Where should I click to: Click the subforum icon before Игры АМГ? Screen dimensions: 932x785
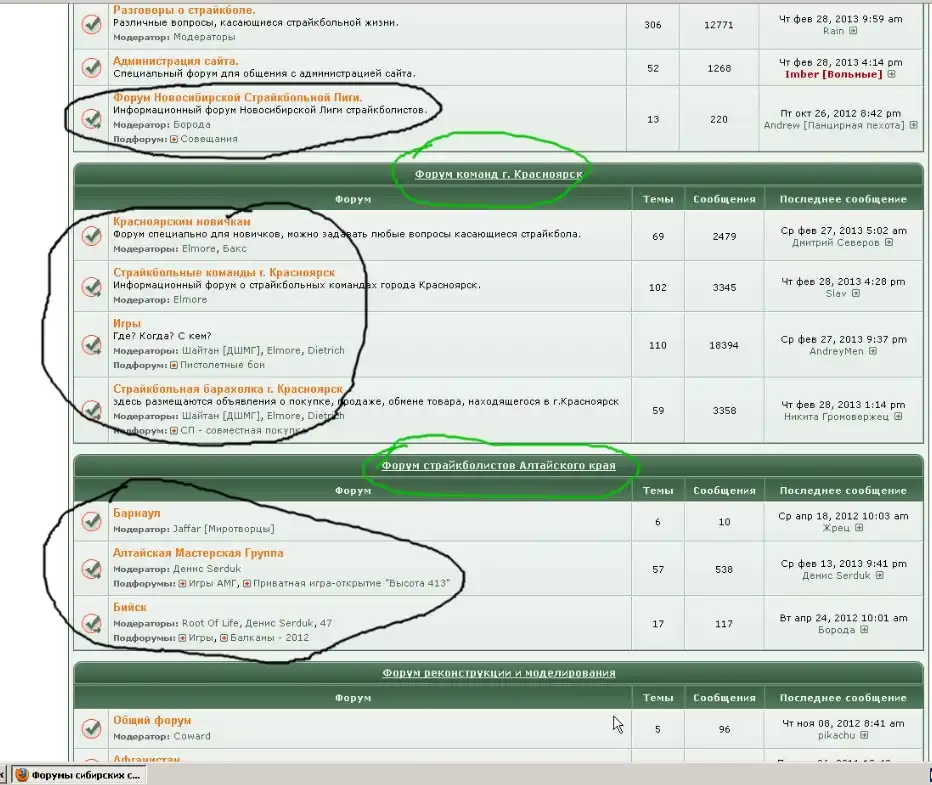coord(183,583)
